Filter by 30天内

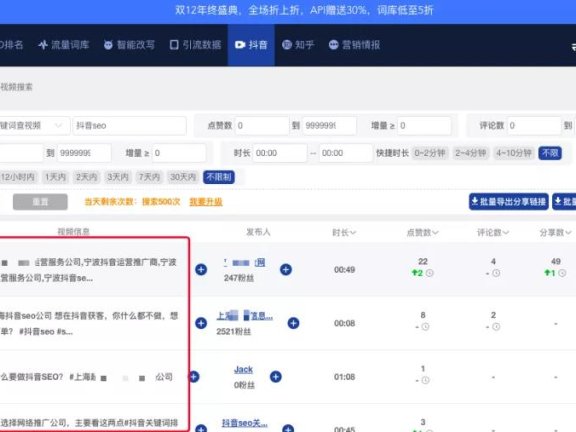tap(182, 177)
